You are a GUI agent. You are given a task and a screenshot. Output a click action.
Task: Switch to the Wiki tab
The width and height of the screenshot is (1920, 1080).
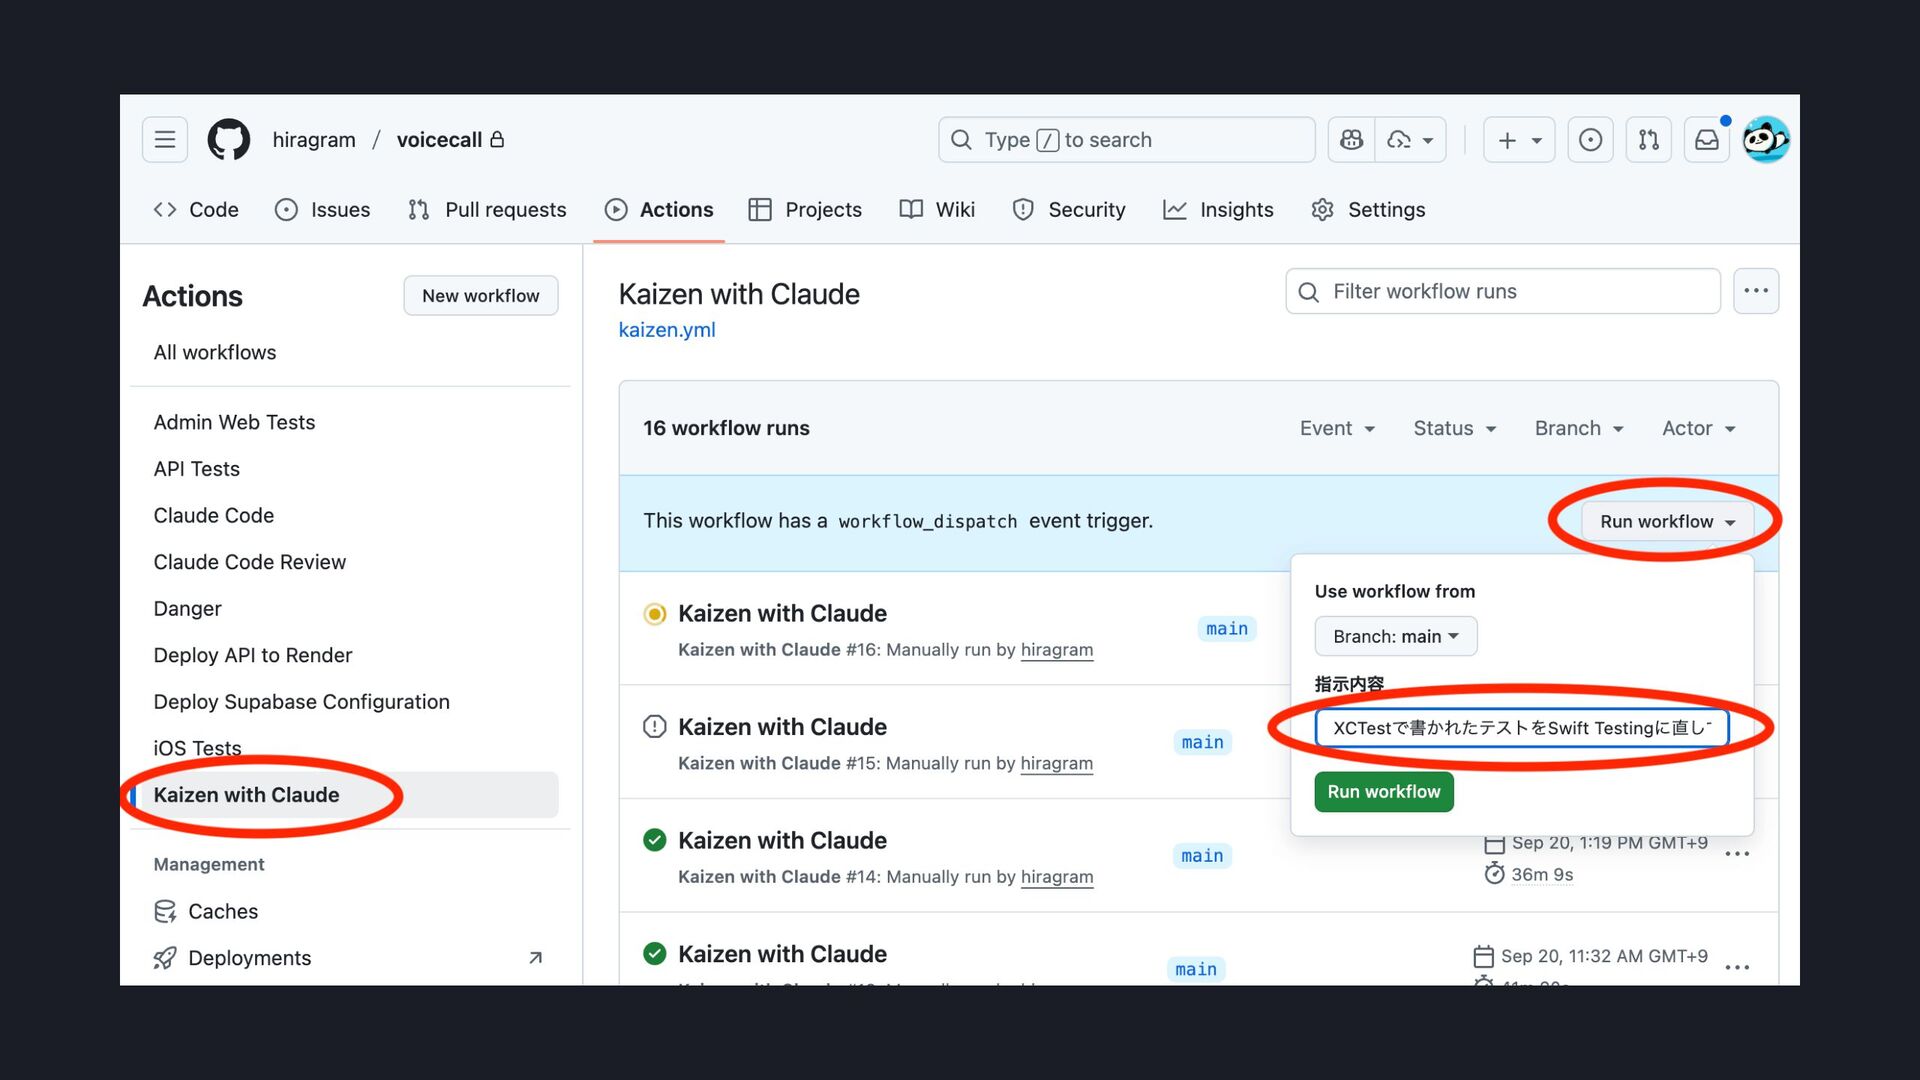[x=937, y=210]
